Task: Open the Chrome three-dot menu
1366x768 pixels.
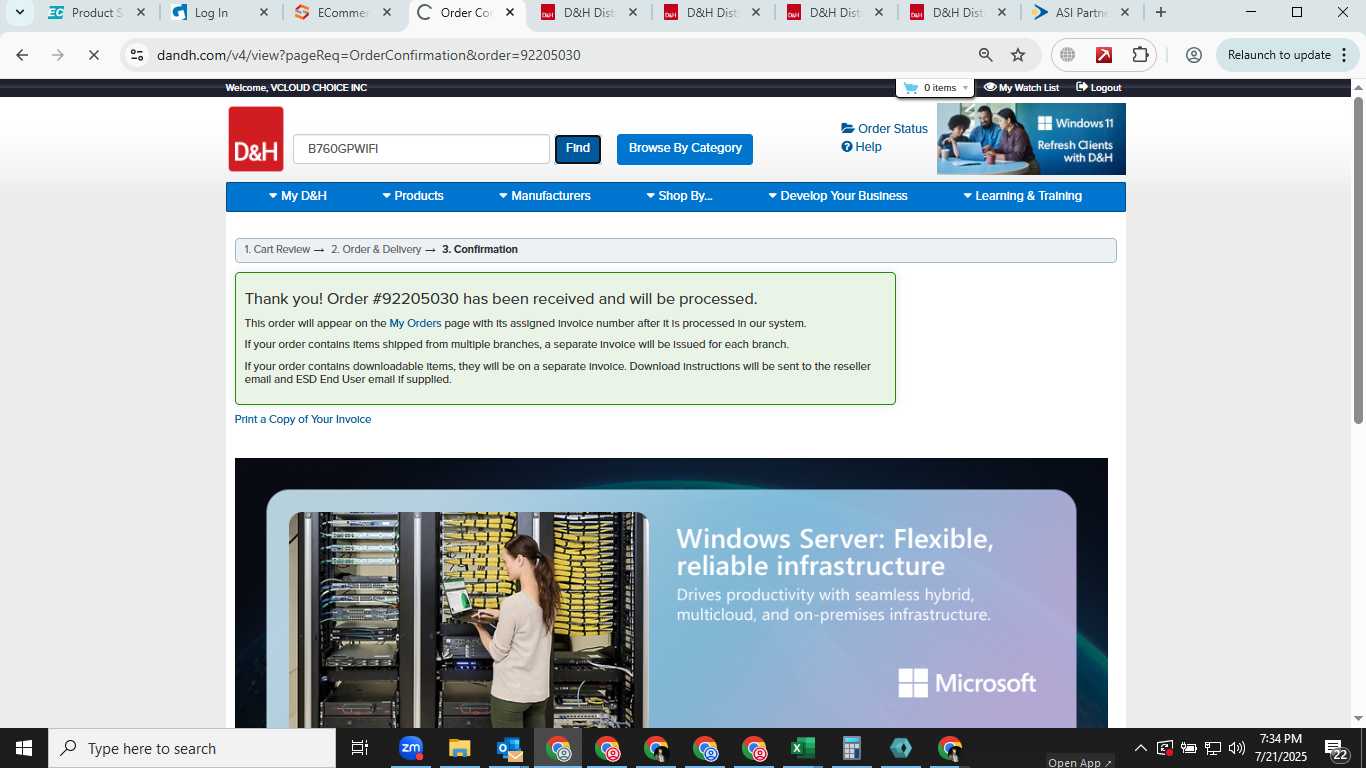Action: point(1342,55)
